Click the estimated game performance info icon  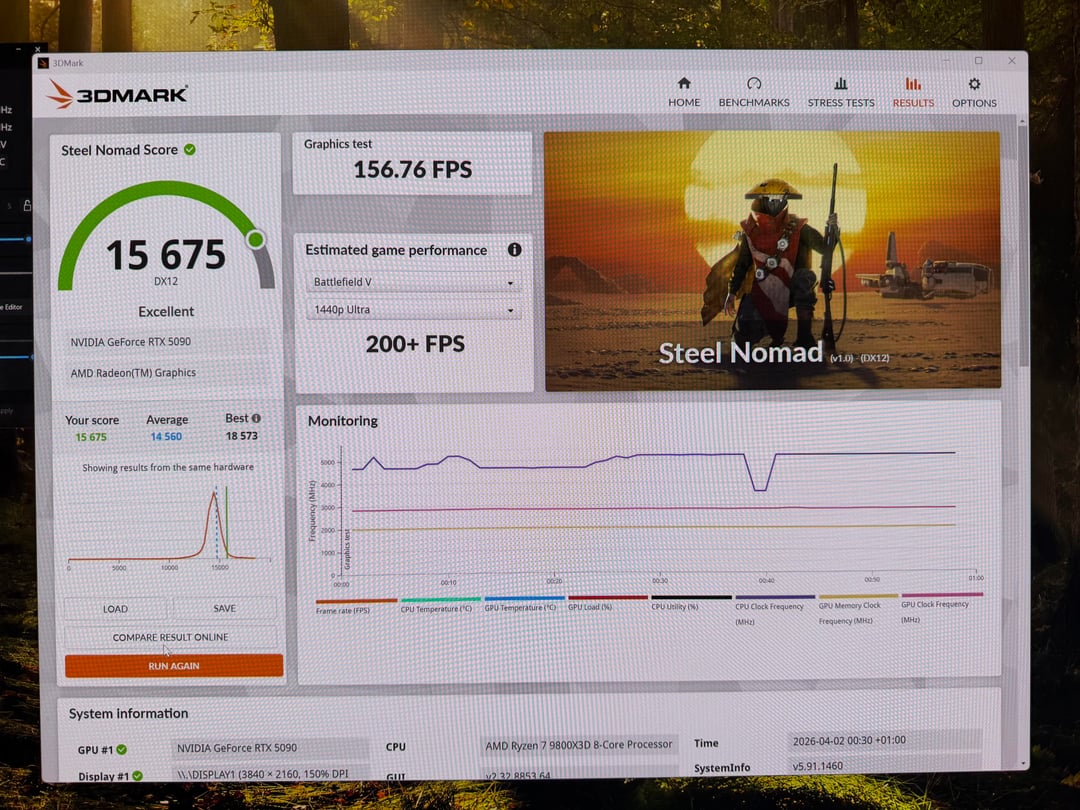coord(514,250)
